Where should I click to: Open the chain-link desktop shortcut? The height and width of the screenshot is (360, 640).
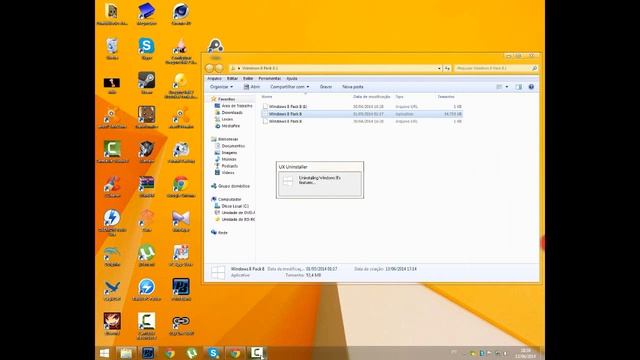tap(181, 324)
